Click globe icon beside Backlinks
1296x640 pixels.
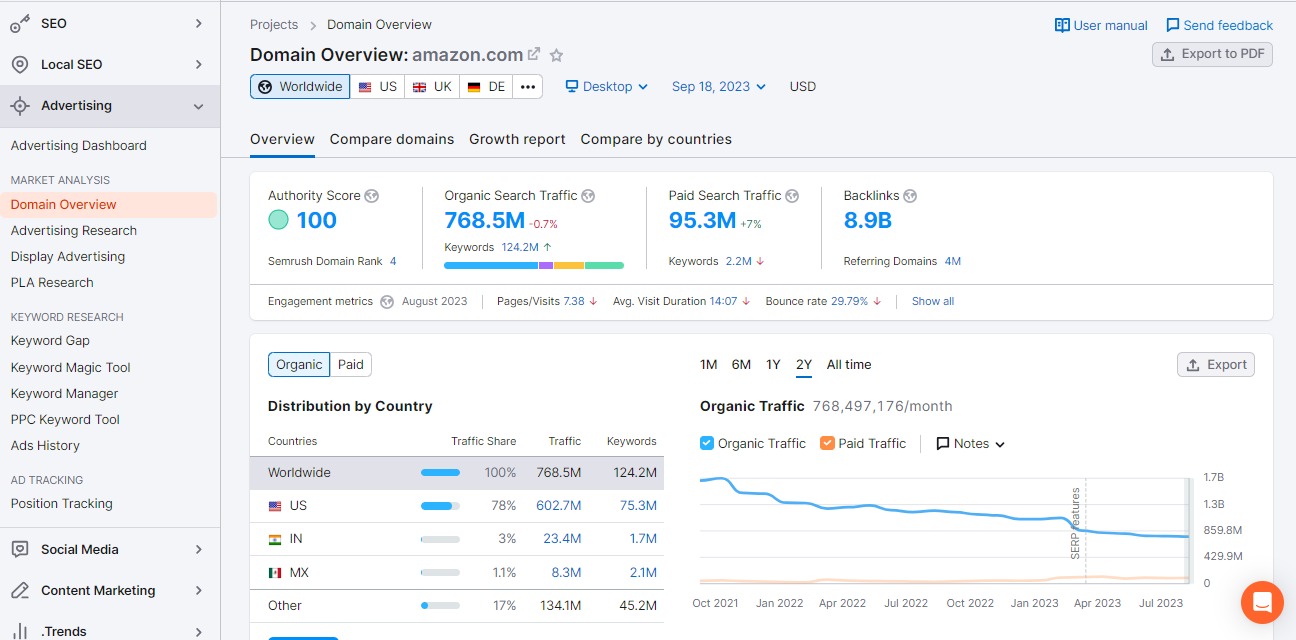click(910, 196)
